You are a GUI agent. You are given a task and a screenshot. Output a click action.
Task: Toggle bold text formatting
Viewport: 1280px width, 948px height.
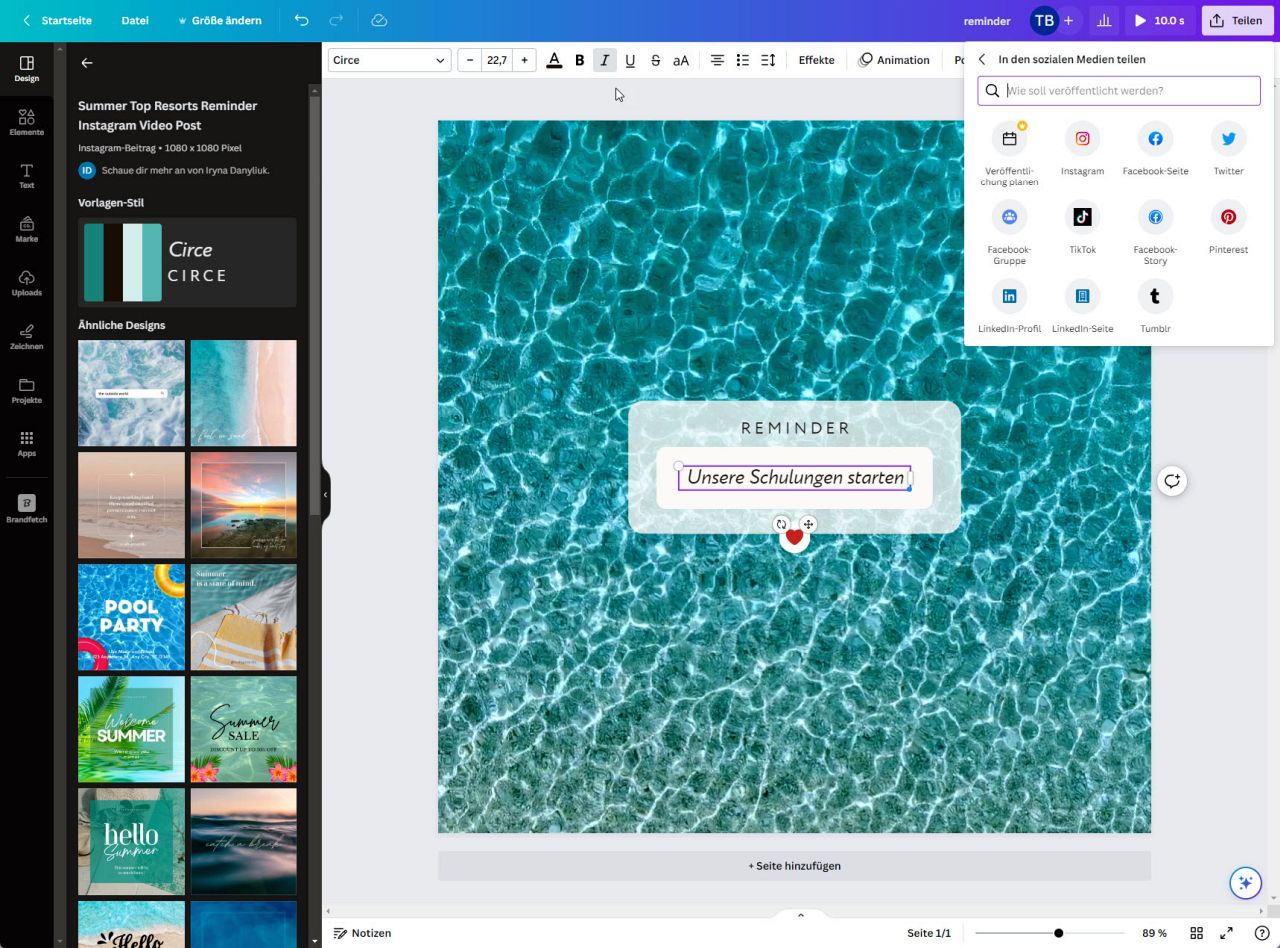click(579, 60)
